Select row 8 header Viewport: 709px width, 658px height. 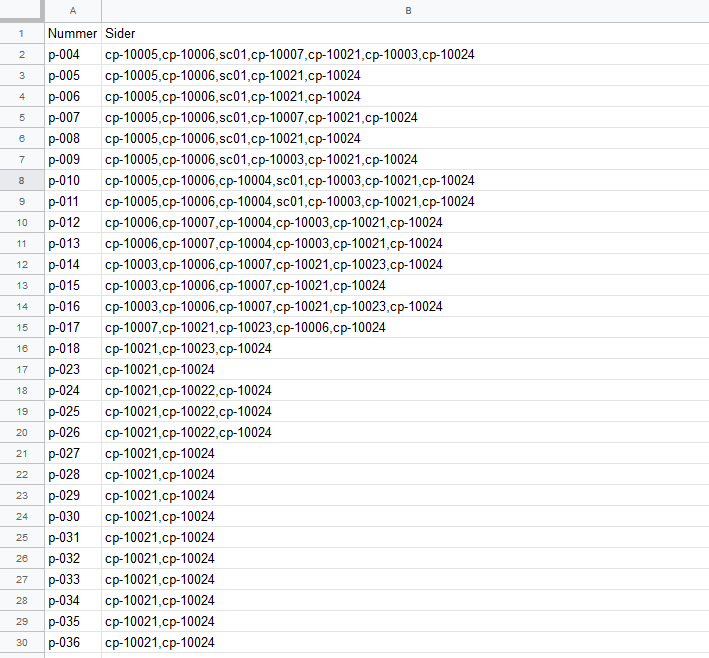[22, 180]
